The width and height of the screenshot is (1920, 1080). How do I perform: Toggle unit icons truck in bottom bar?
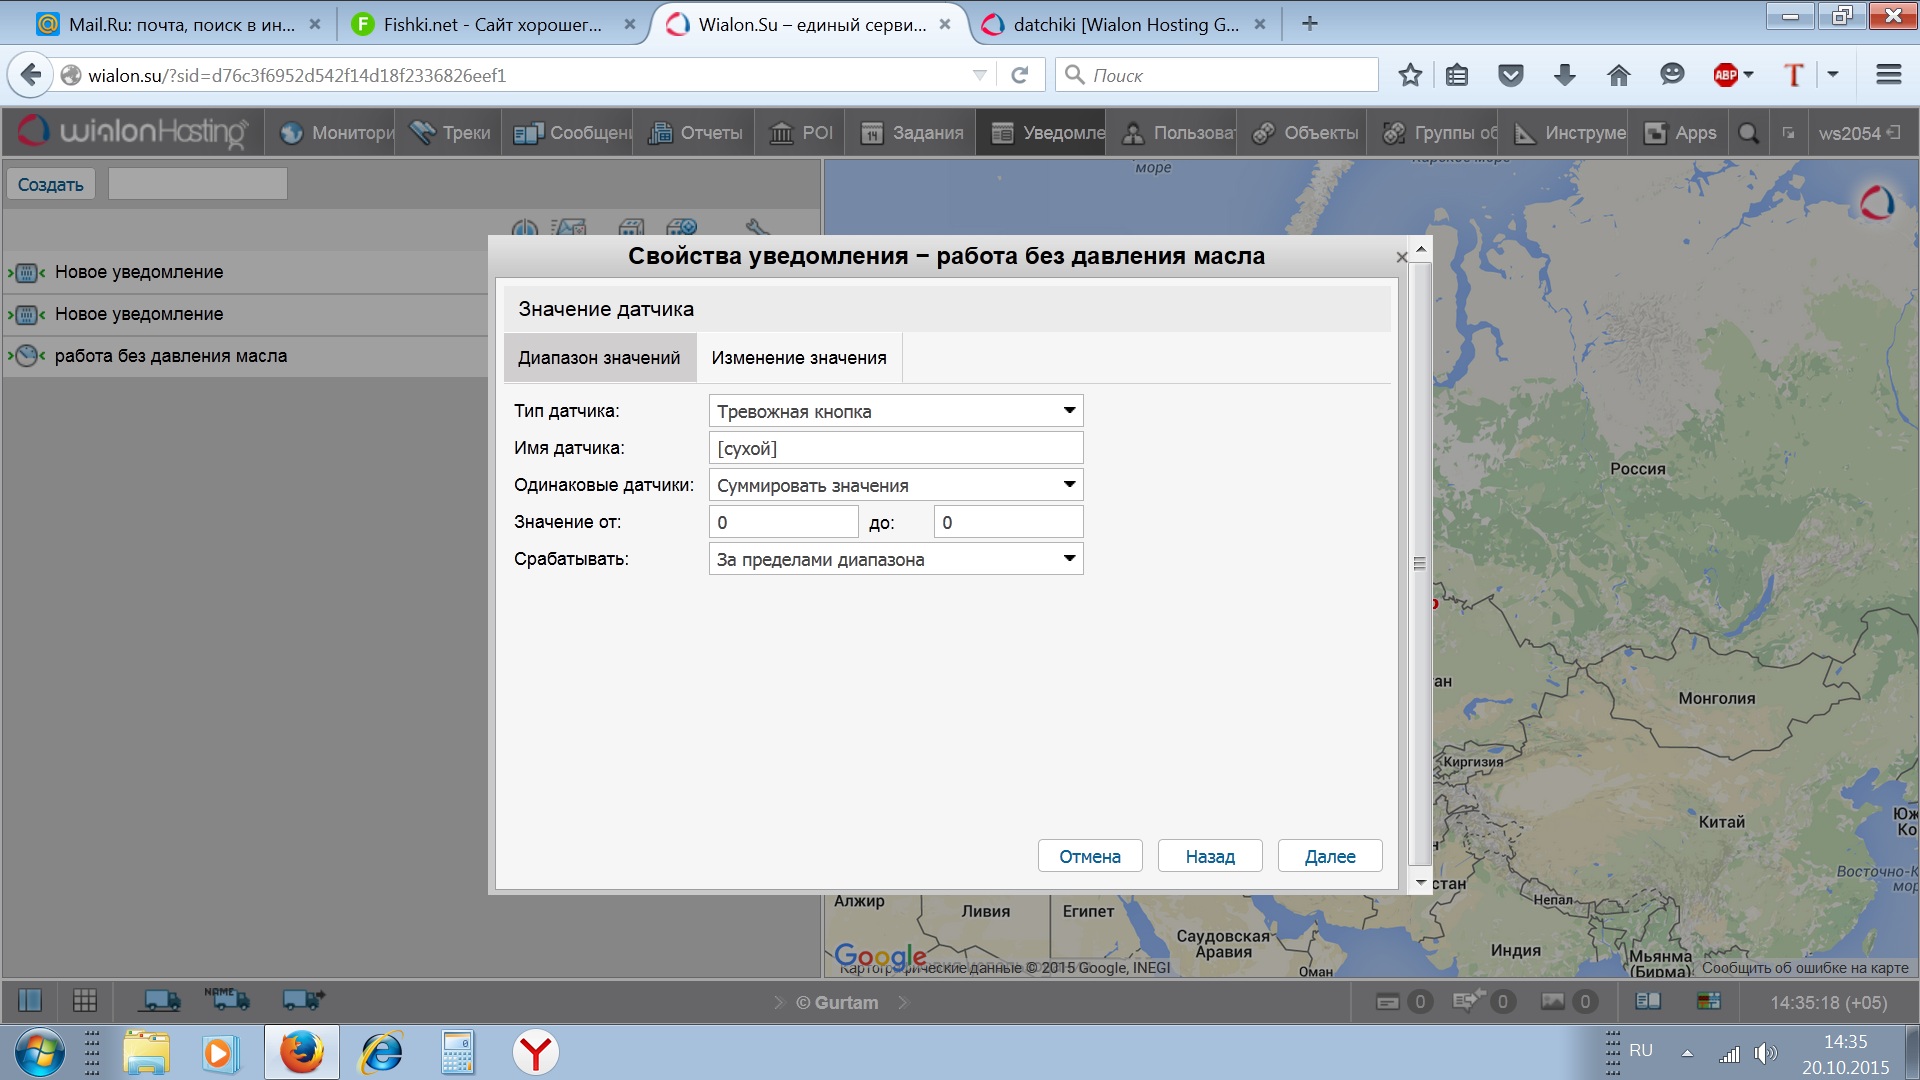point(161,999)
